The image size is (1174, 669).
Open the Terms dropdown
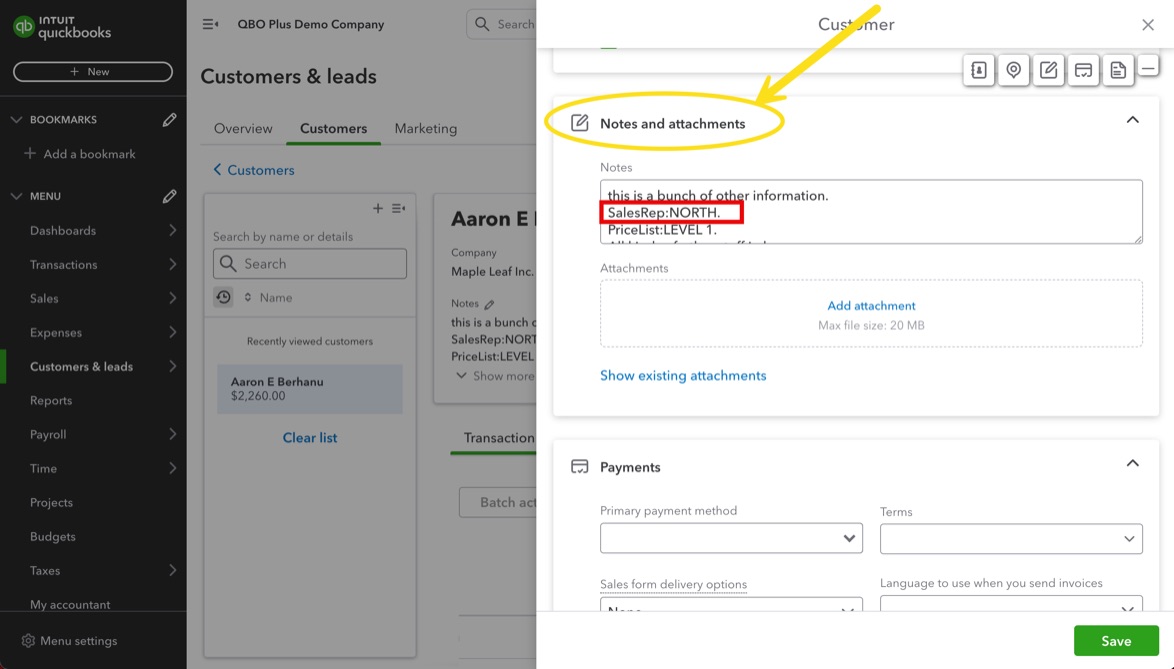click(1010, 538)
